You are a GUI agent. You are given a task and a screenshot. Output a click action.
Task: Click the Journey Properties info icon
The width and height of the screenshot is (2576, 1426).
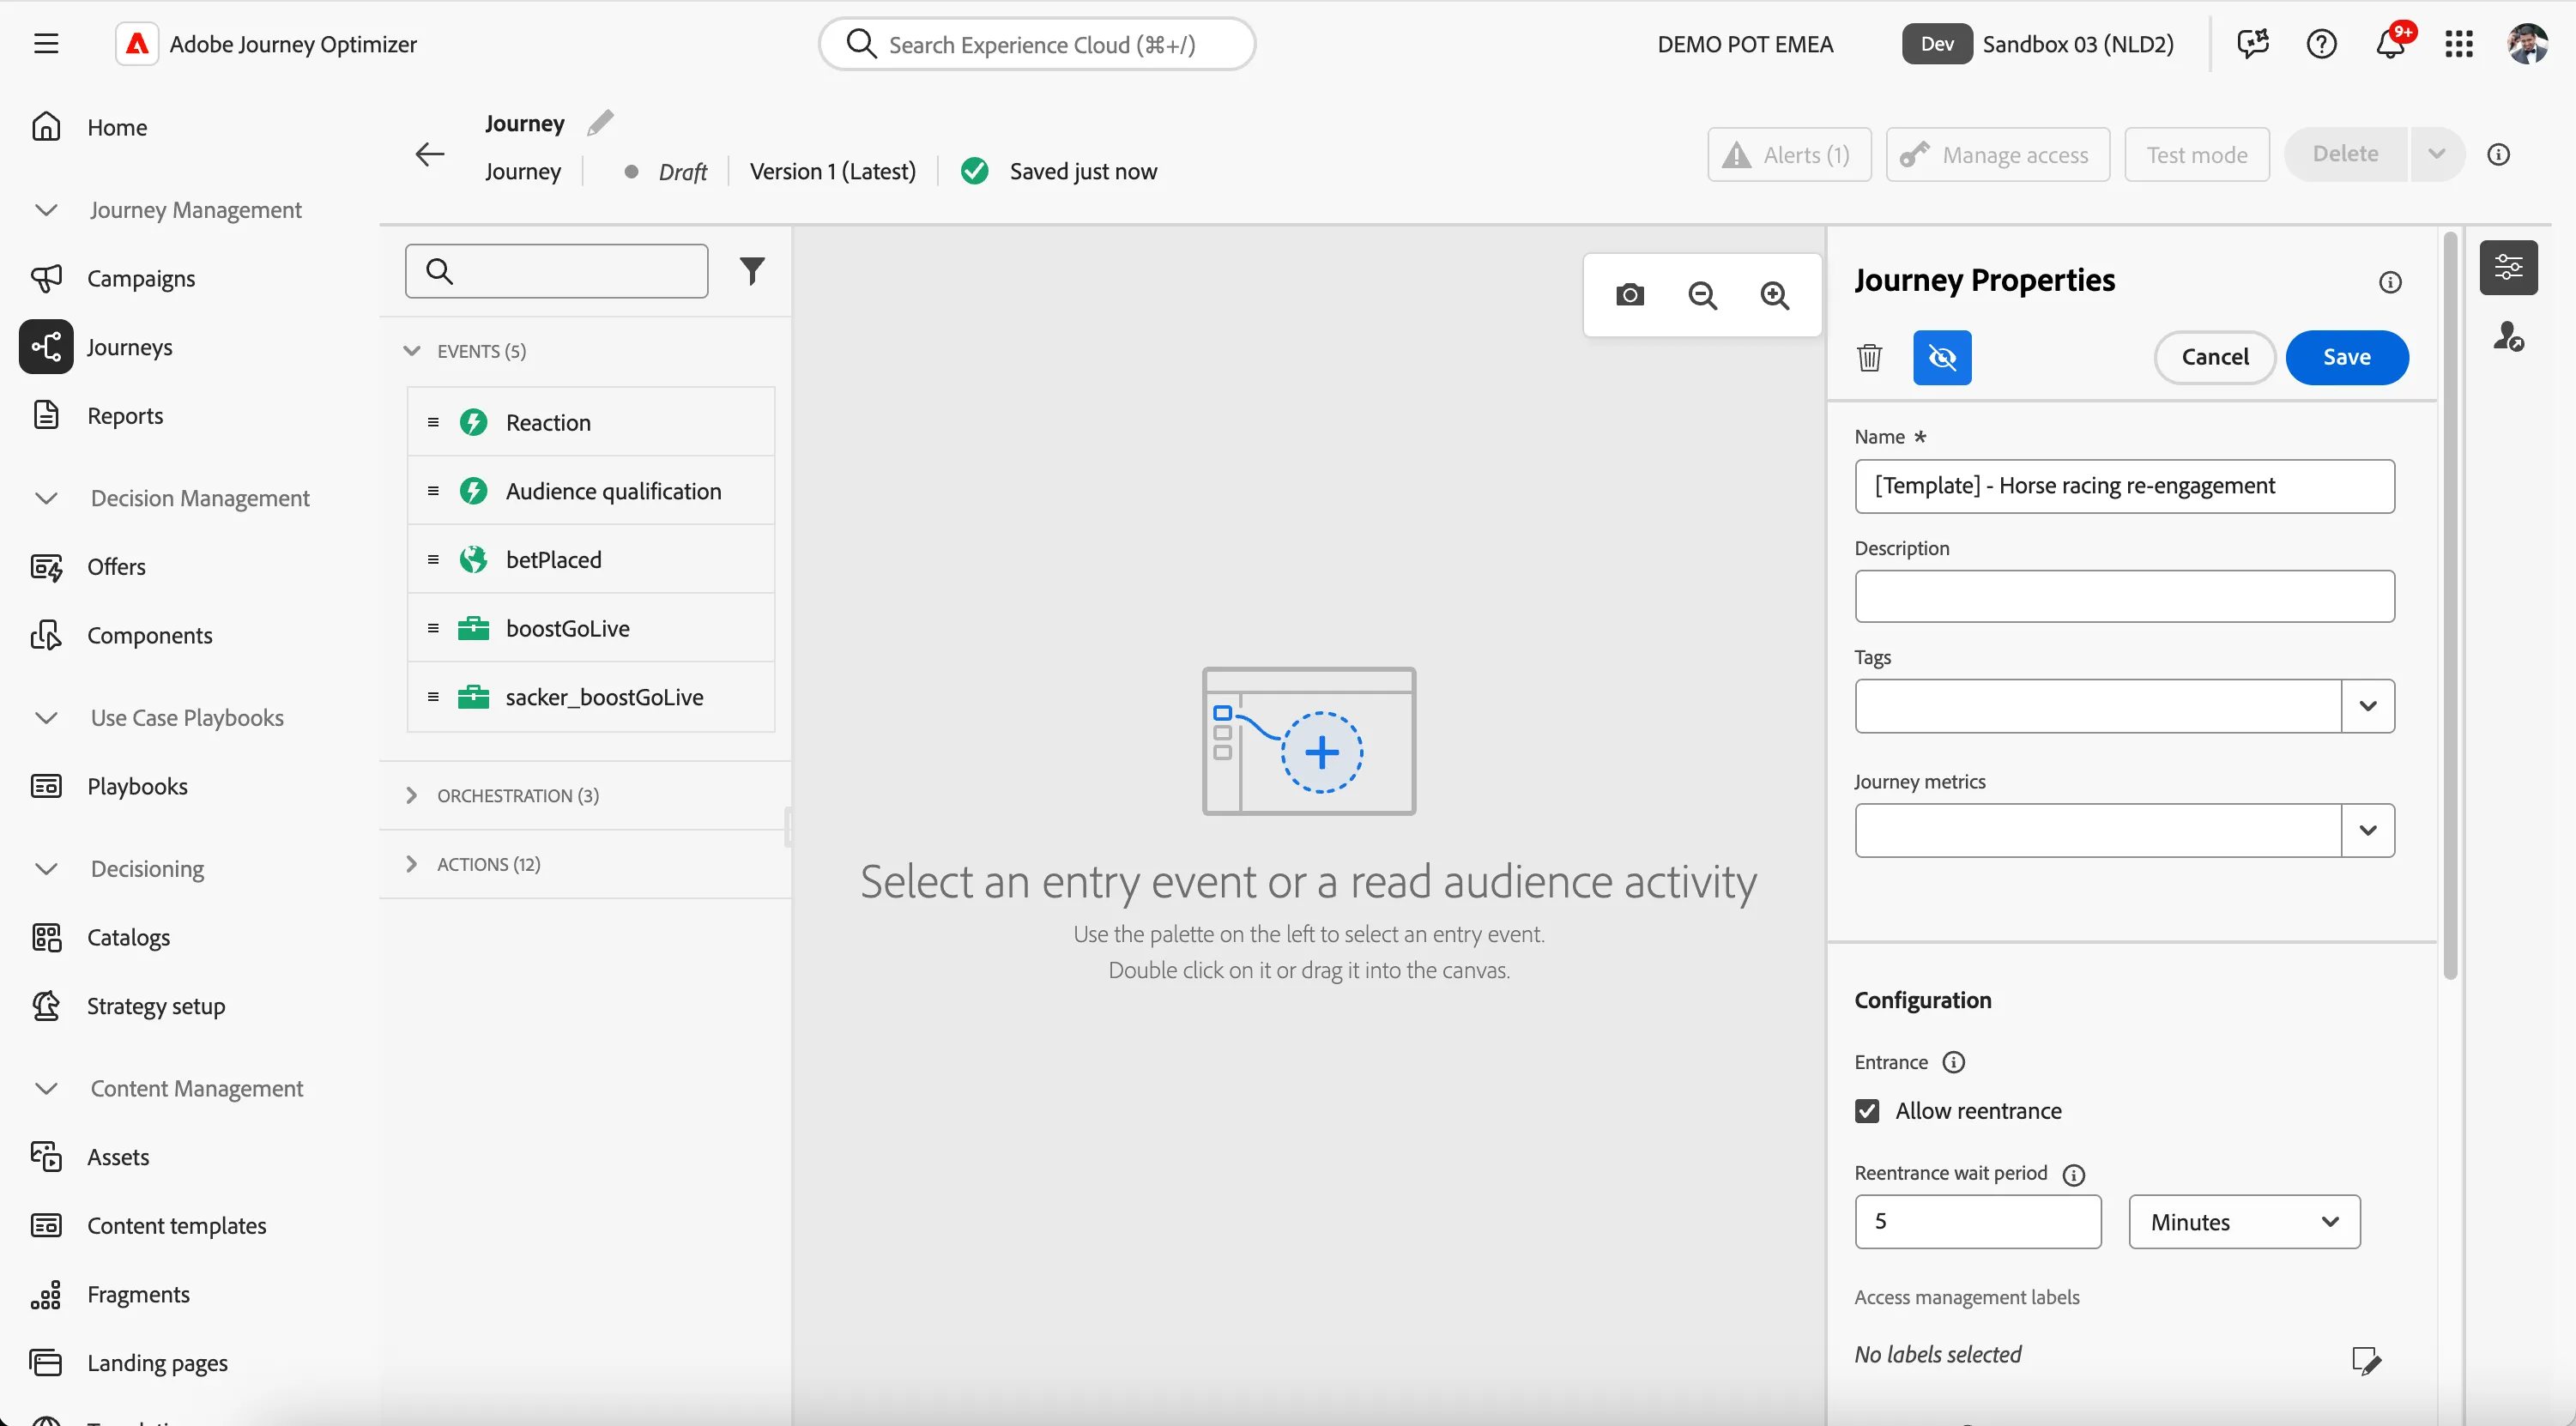(2390, 282)
